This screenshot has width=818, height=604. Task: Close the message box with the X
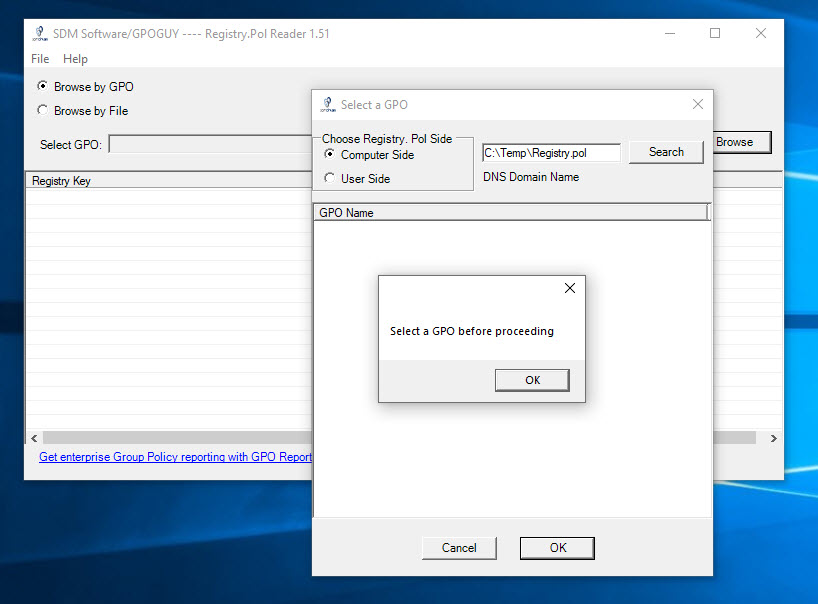570,288
